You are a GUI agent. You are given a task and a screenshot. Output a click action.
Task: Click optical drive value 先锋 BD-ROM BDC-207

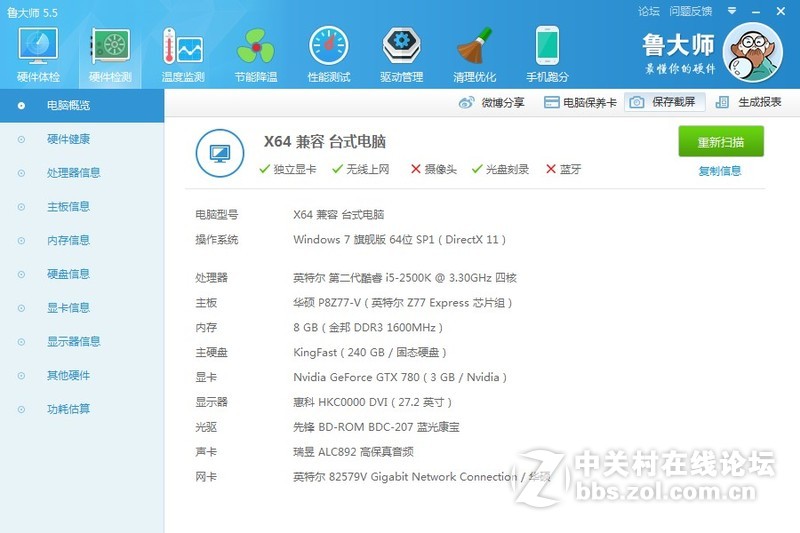pyautogui.click(x=376, y=427)
